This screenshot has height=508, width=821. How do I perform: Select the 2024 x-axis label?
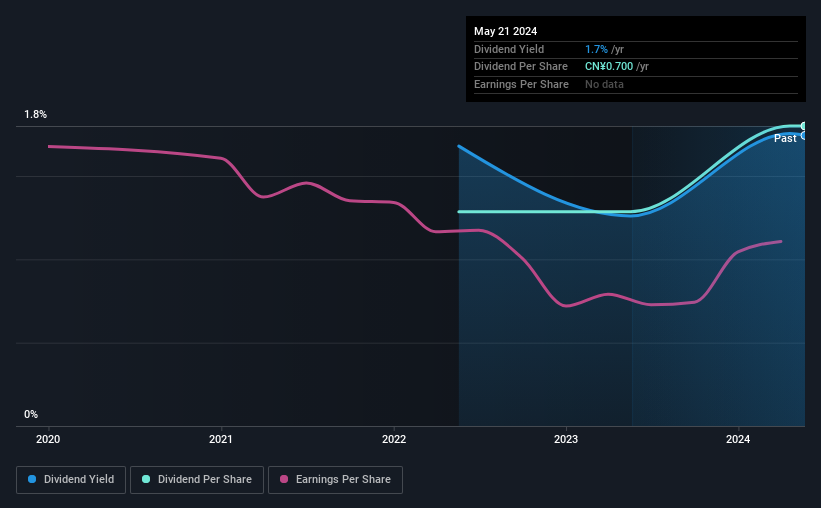738,439
